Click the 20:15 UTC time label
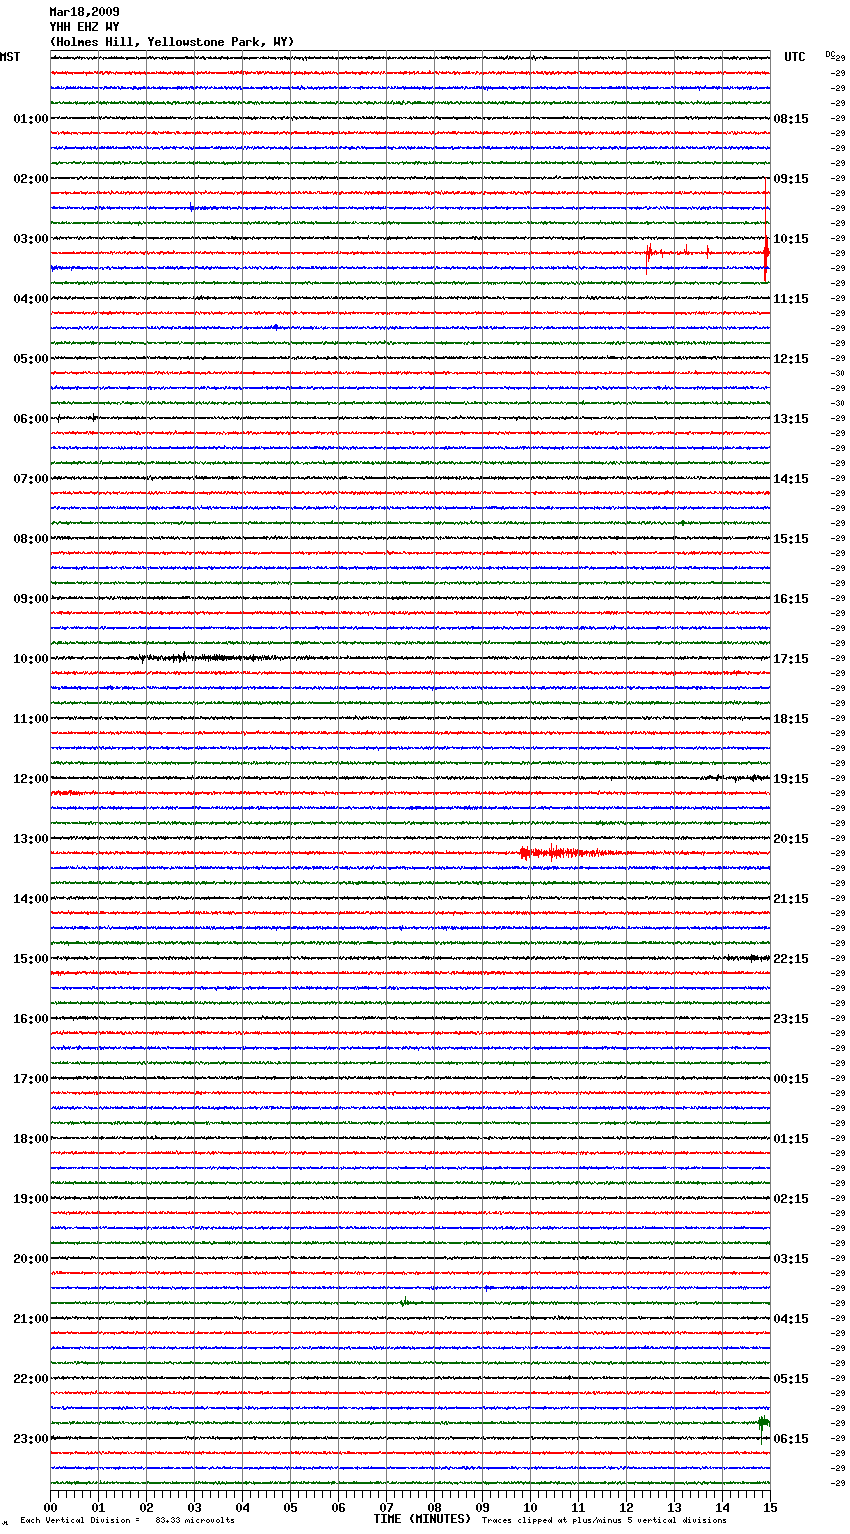The image size is (850, 1534). (791, 839)
